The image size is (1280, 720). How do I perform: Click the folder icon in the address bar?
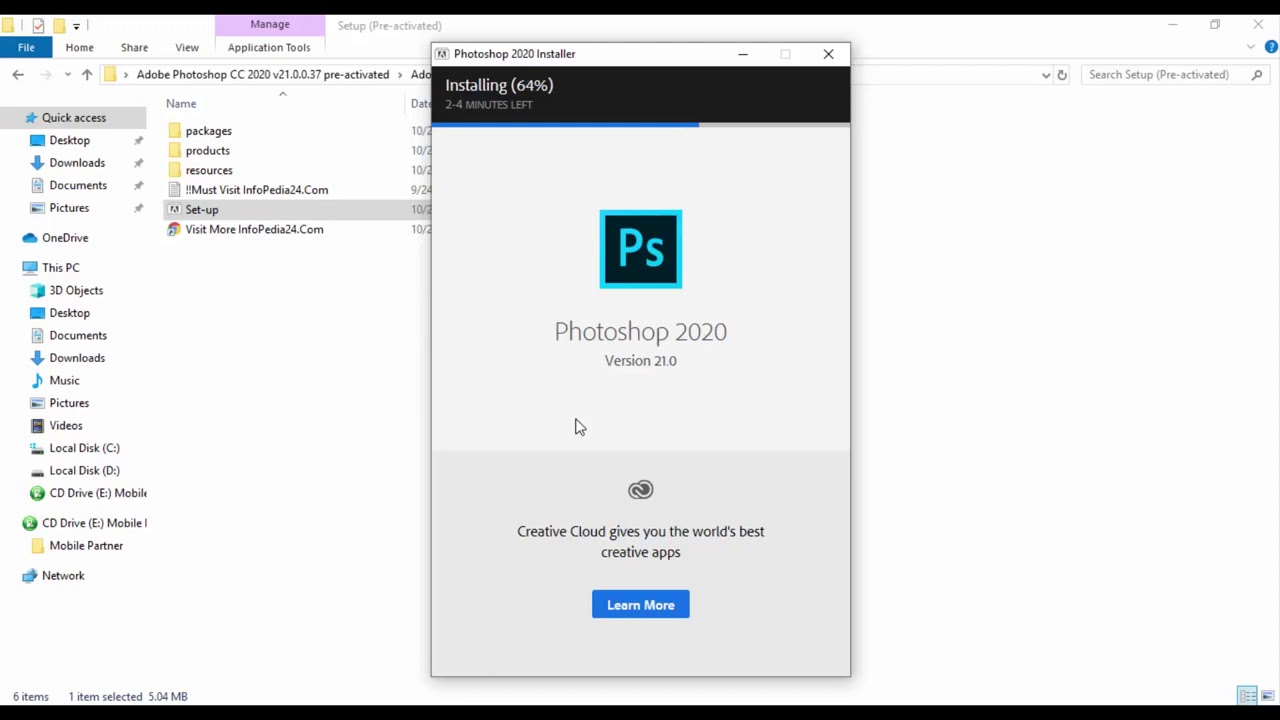pos(110,75)
